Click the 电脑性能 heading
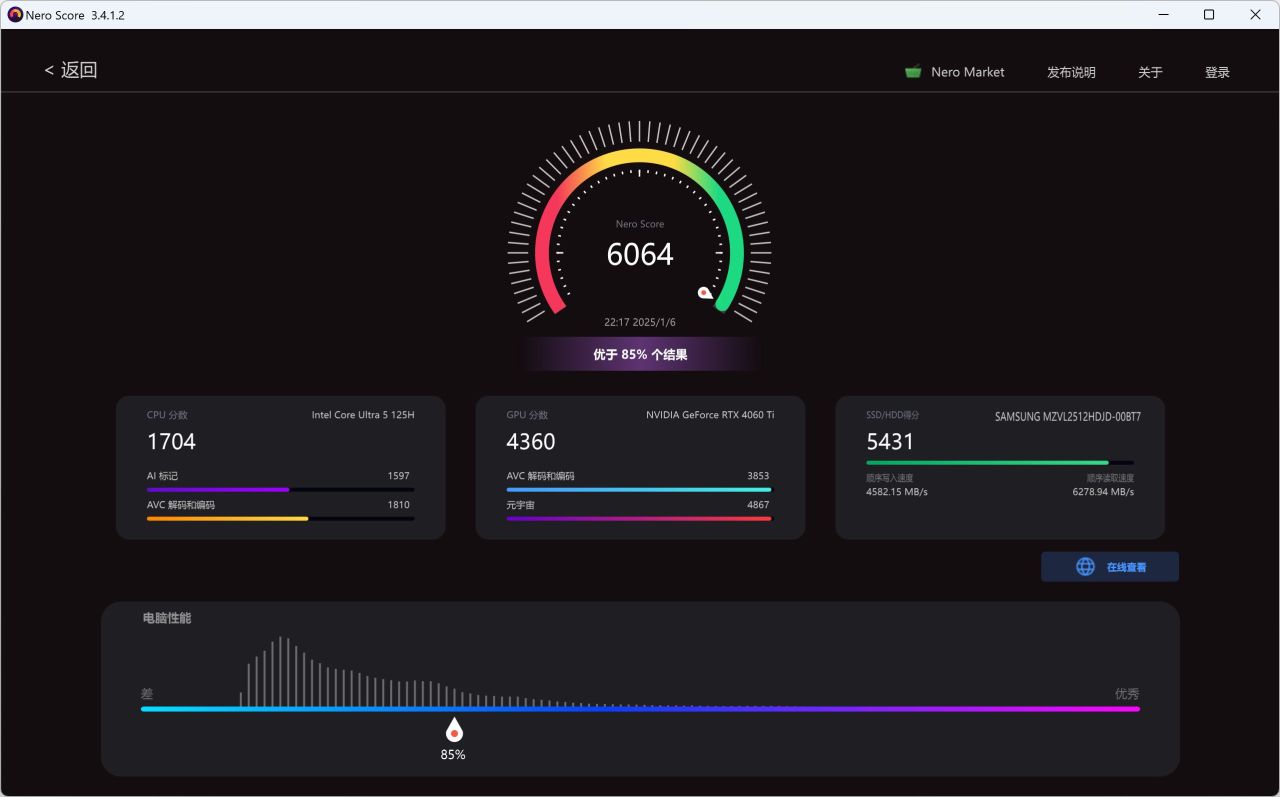The height and width of the screenshot is (797, 1280). point(167,618)
